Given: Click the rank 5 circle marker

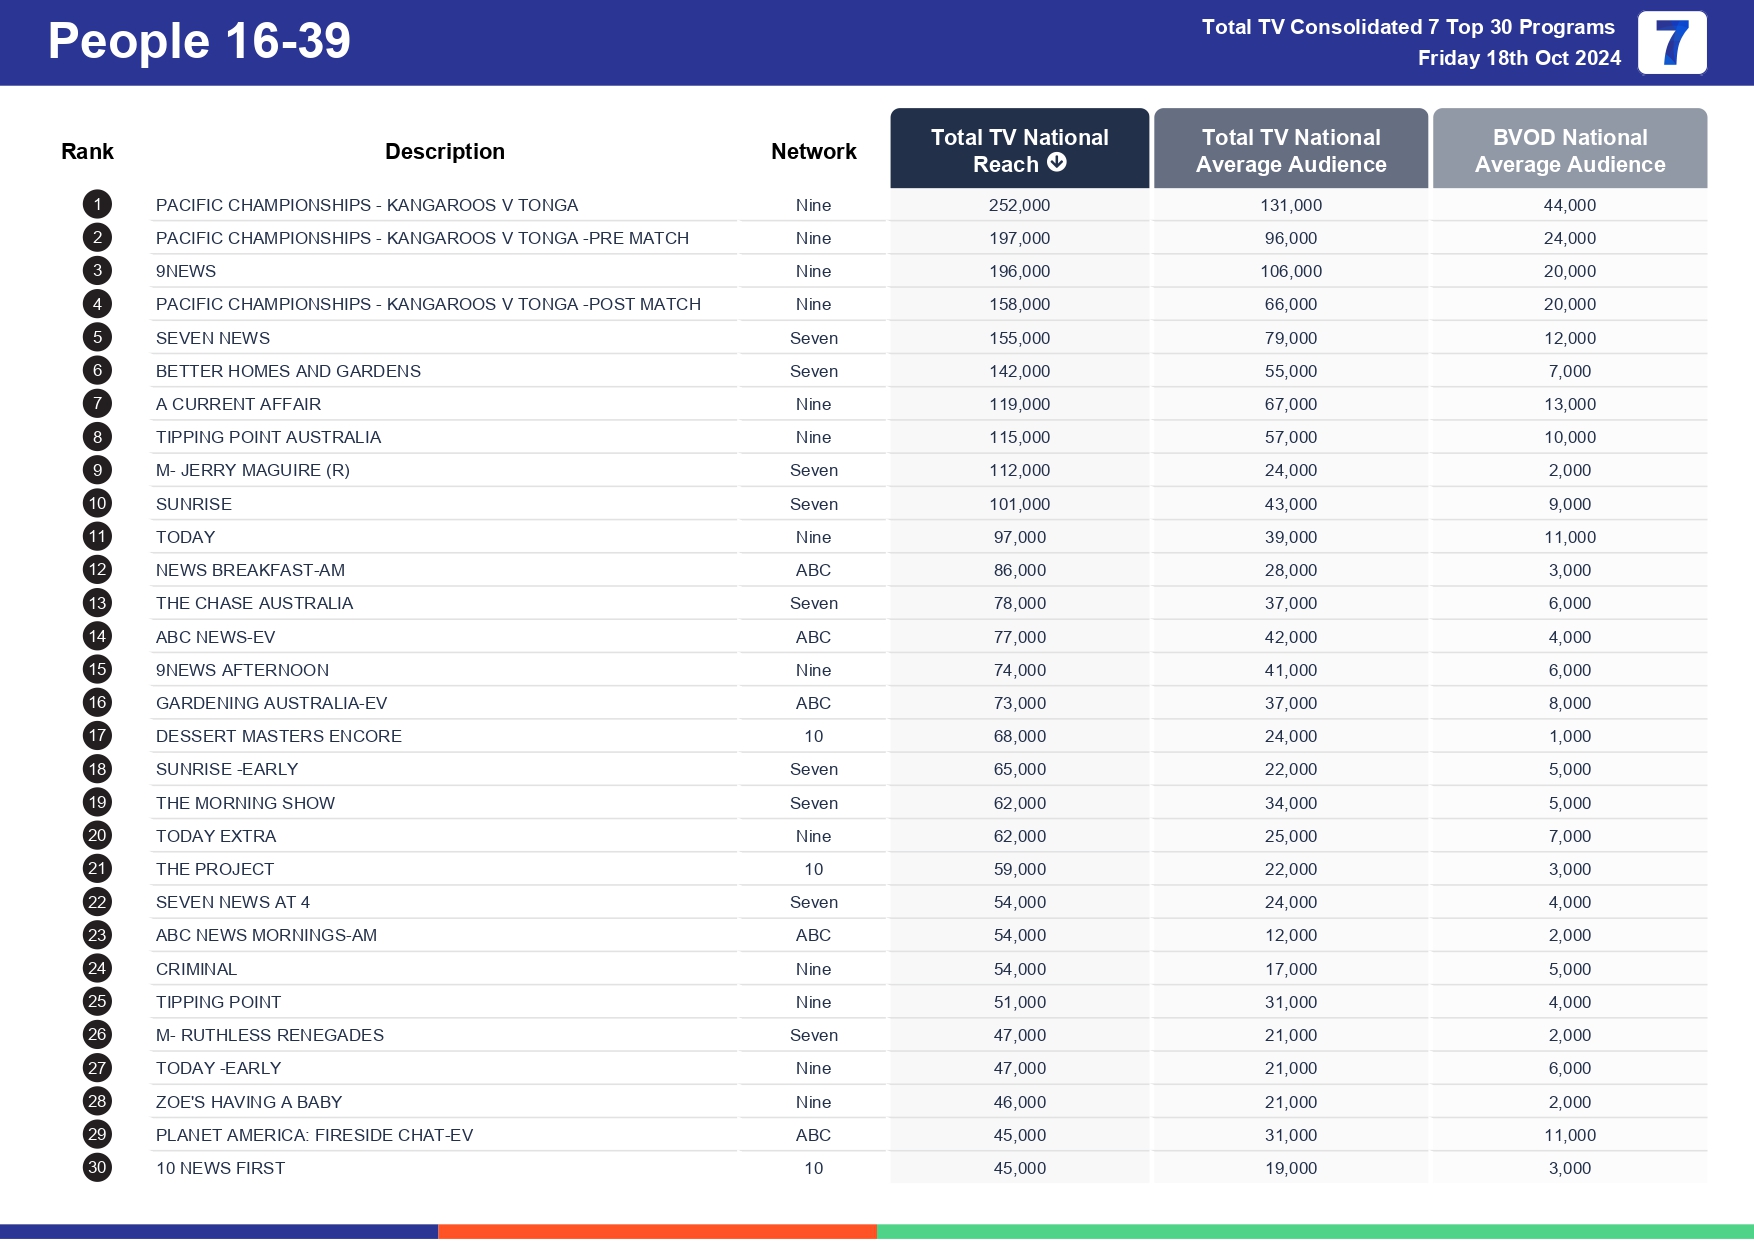Looking at the screenshot, I should [96, 338].
